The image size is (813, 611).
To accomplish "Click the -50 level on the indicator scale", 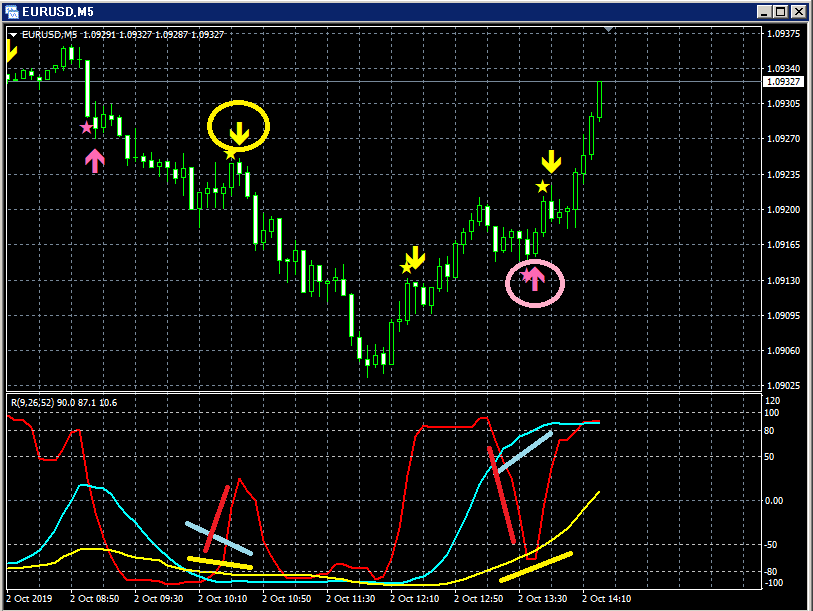I will (x=771, y=545).
